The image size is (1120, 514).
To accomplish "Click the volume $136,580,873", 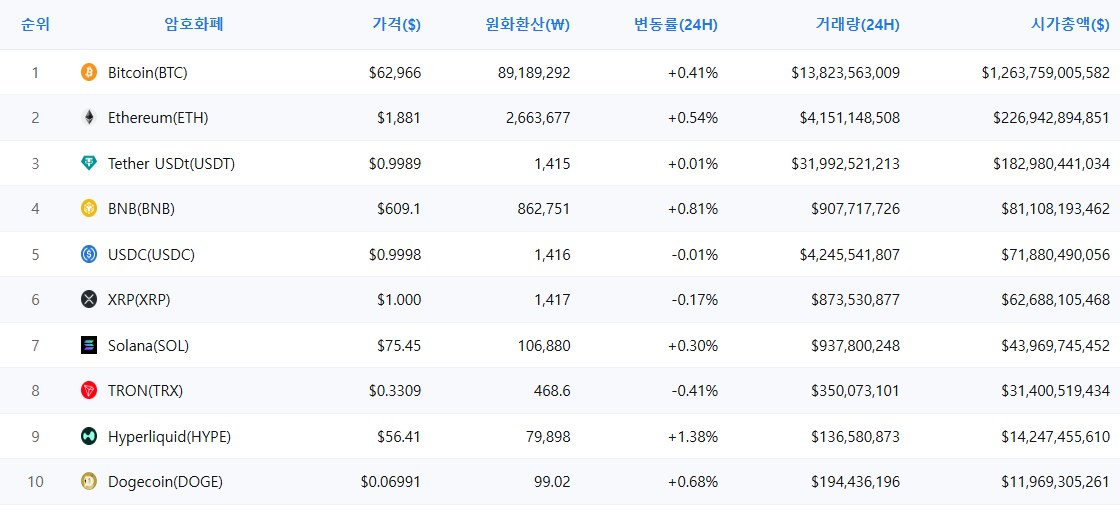I will (856, 436).
